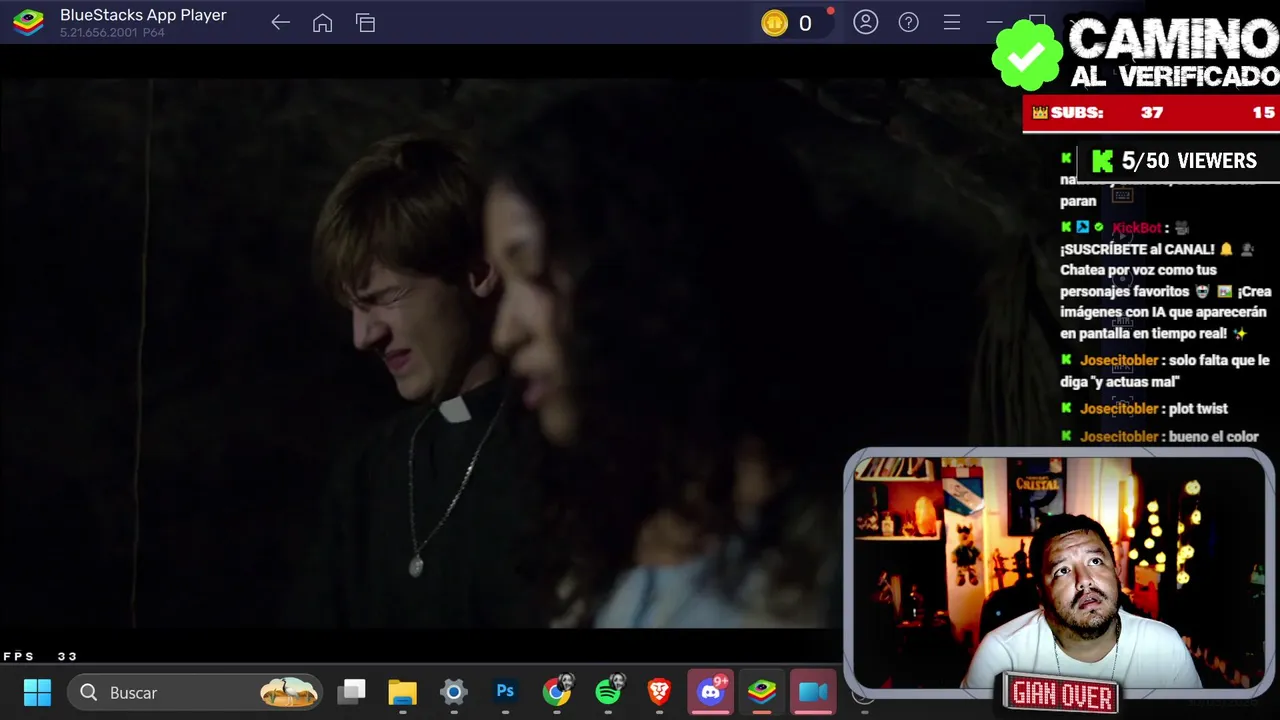Switch to Google Chrome in the taskbar
This screenshot has width=1280, height=720.
tap(557, 691)
